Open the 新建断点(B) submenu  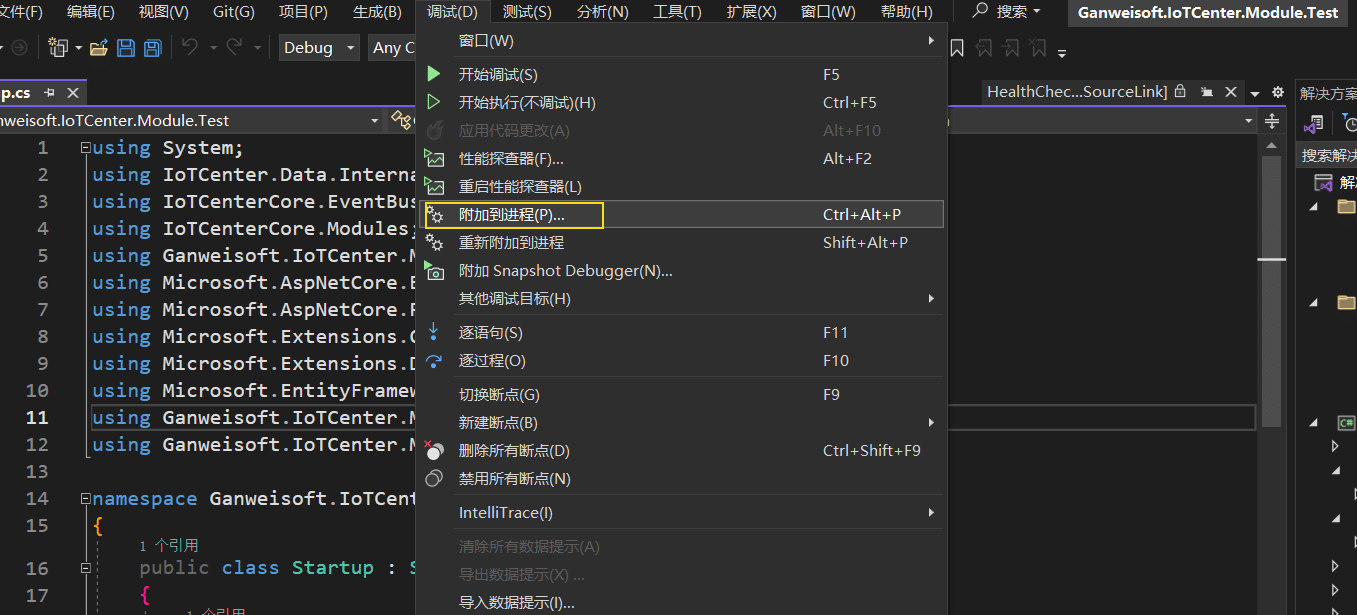[x=683, y=423]
